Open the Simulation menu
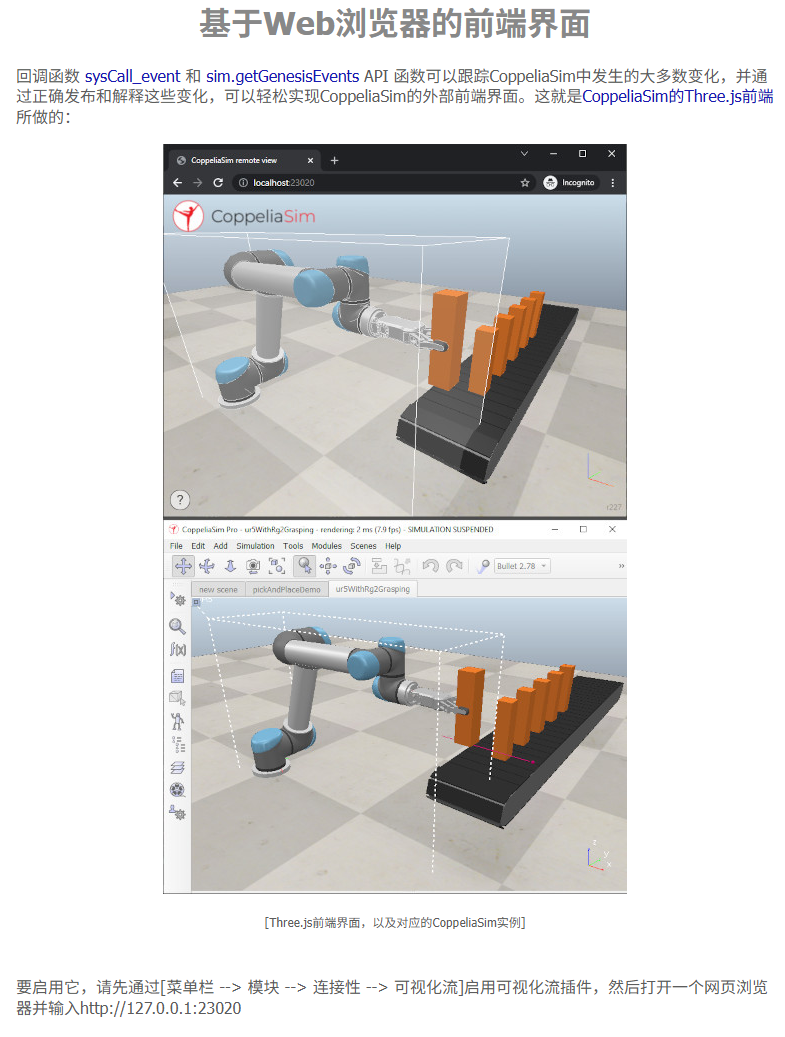This screenshot has height=1037, width=785. 255,546
